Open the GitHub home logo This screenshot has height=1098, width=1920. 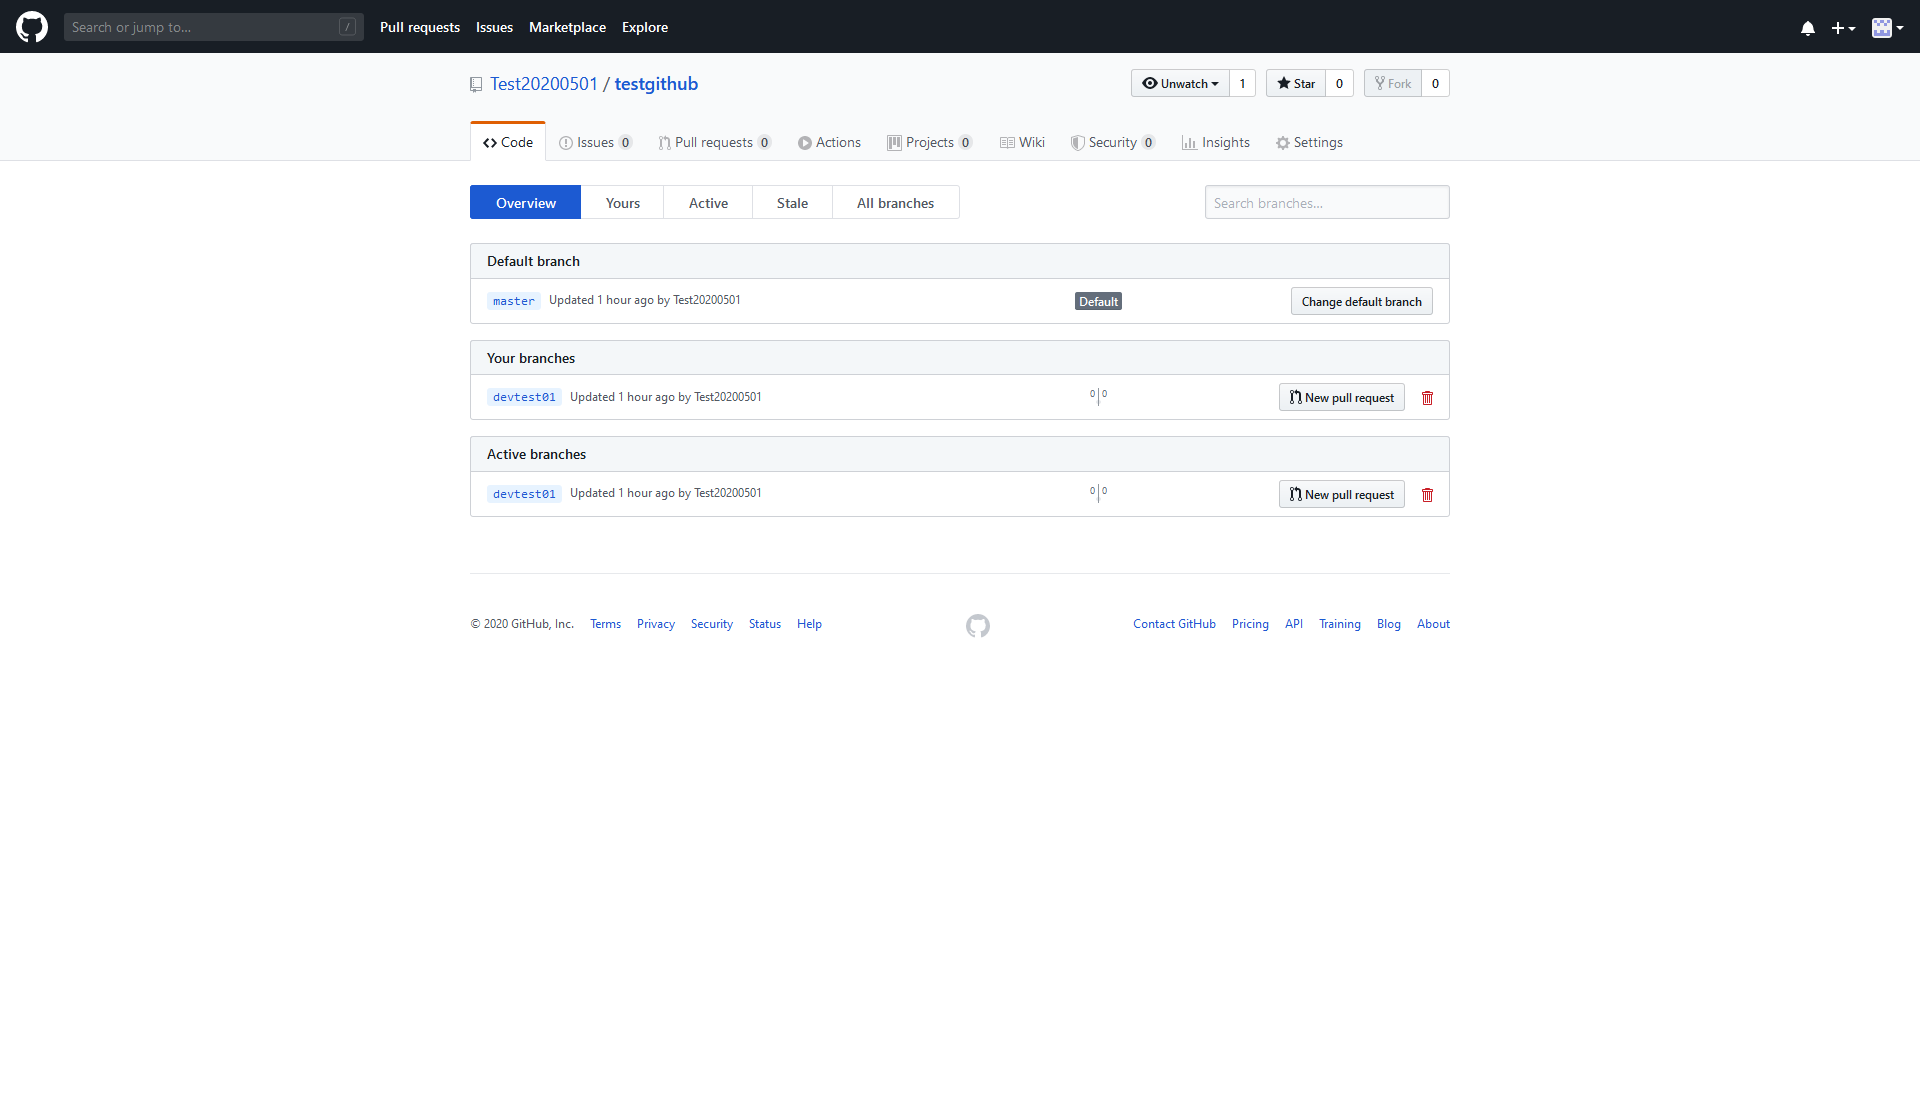click(32, 27)
